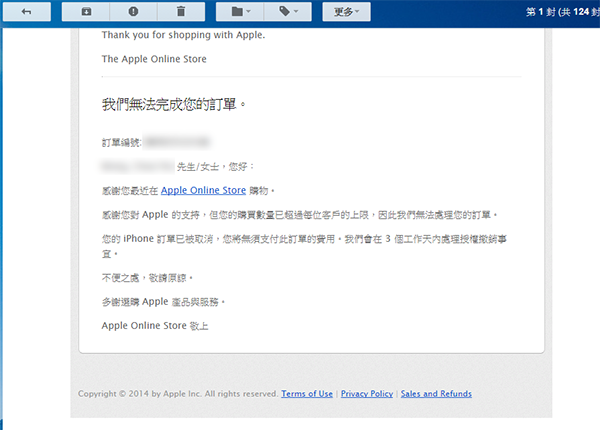The width and height of the screenshot is (600, 430).
Task: Click the heading 我們無法完成您的訂單
Action: coord(173,104)
